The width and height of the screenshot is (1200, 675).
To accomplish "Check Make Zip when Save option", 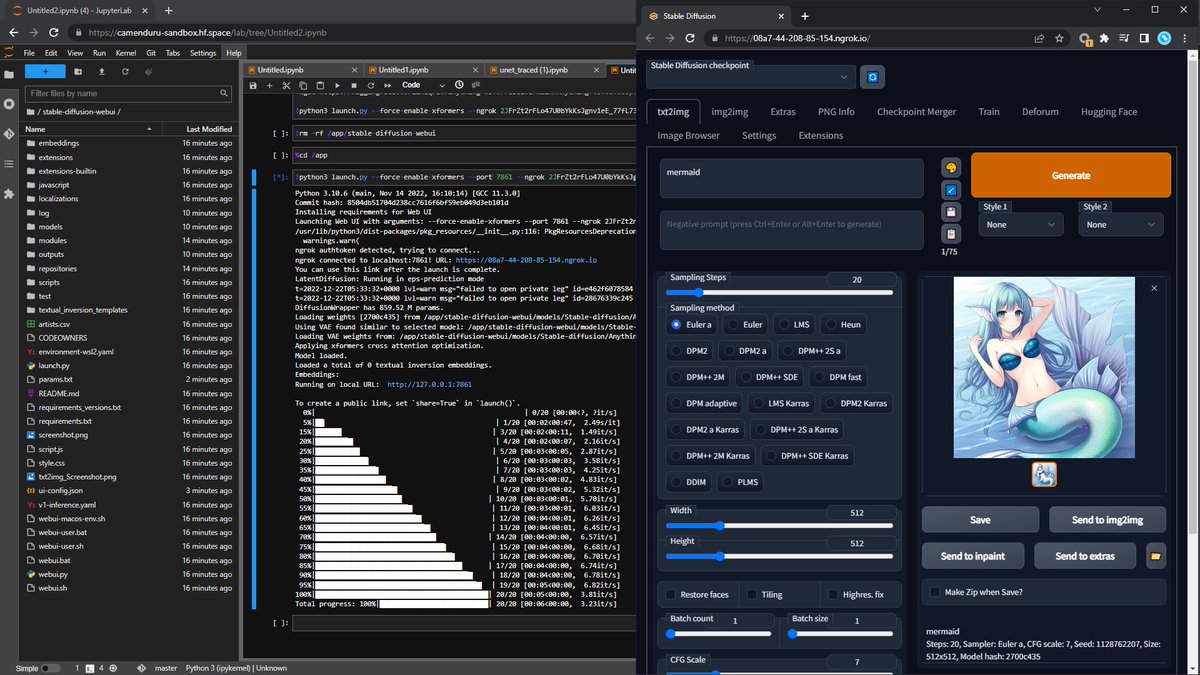I will 937,592.
